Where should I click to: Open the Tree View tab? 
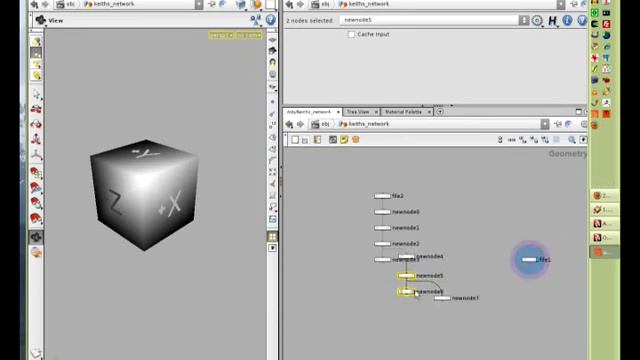358,111
